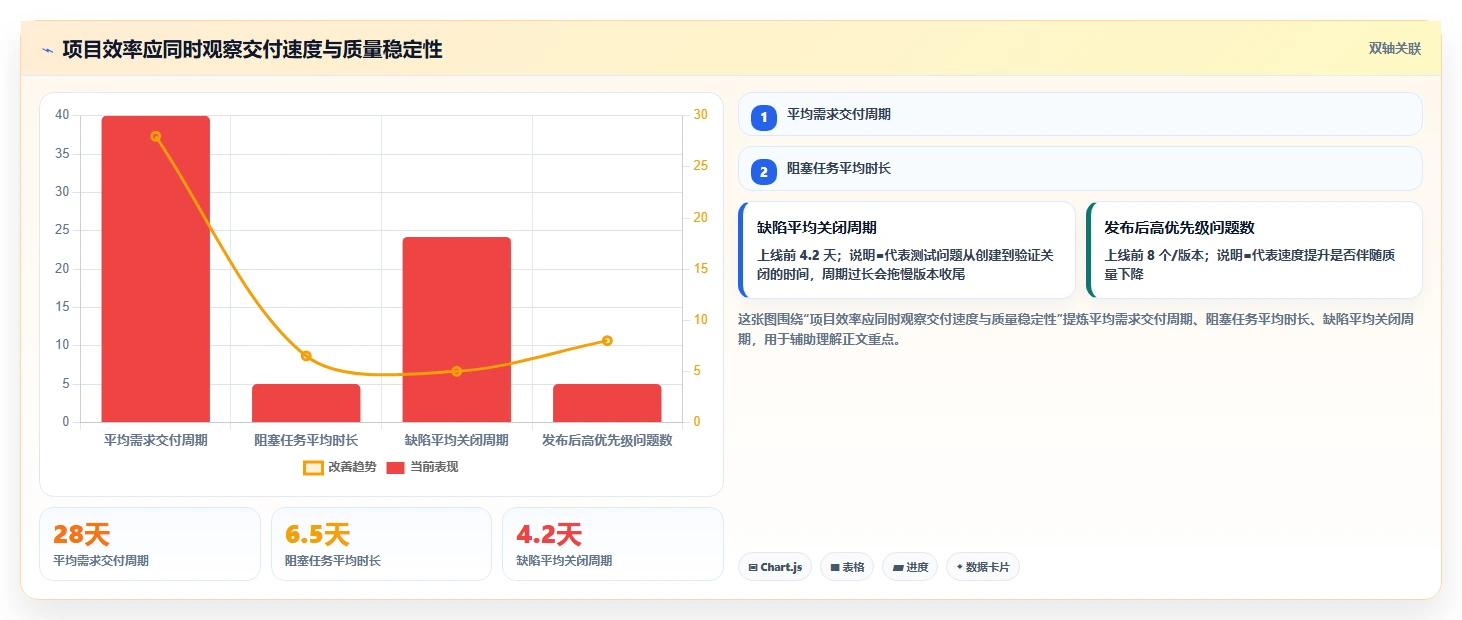Image resolution: width=1462 pixels, height=620 pixels.
Task: Click the number 1 badge icon
Action: coord(764,117)
